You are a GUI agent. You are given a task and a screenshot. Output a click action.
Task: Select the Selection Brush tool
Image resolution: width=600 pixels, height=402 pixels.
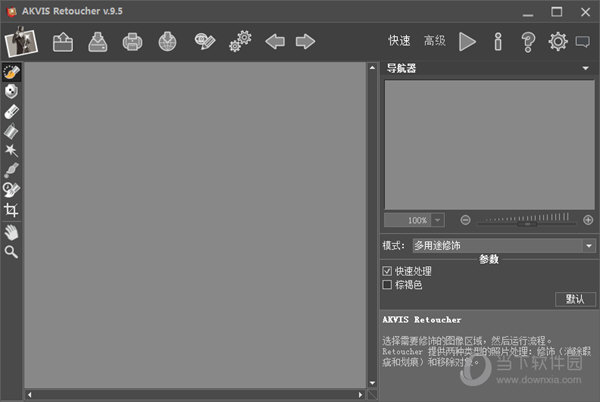point(11,72)
